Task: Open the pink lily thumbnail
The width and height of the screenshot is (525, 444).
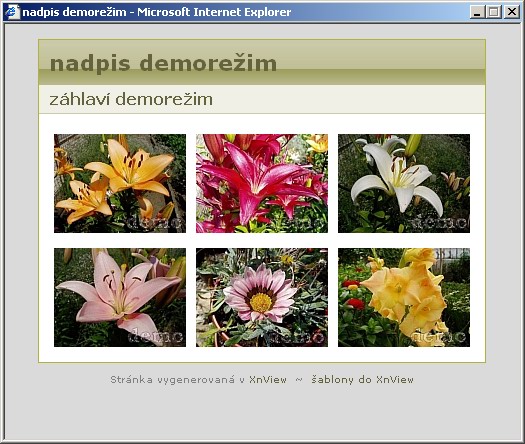Action: pos(120,297)
